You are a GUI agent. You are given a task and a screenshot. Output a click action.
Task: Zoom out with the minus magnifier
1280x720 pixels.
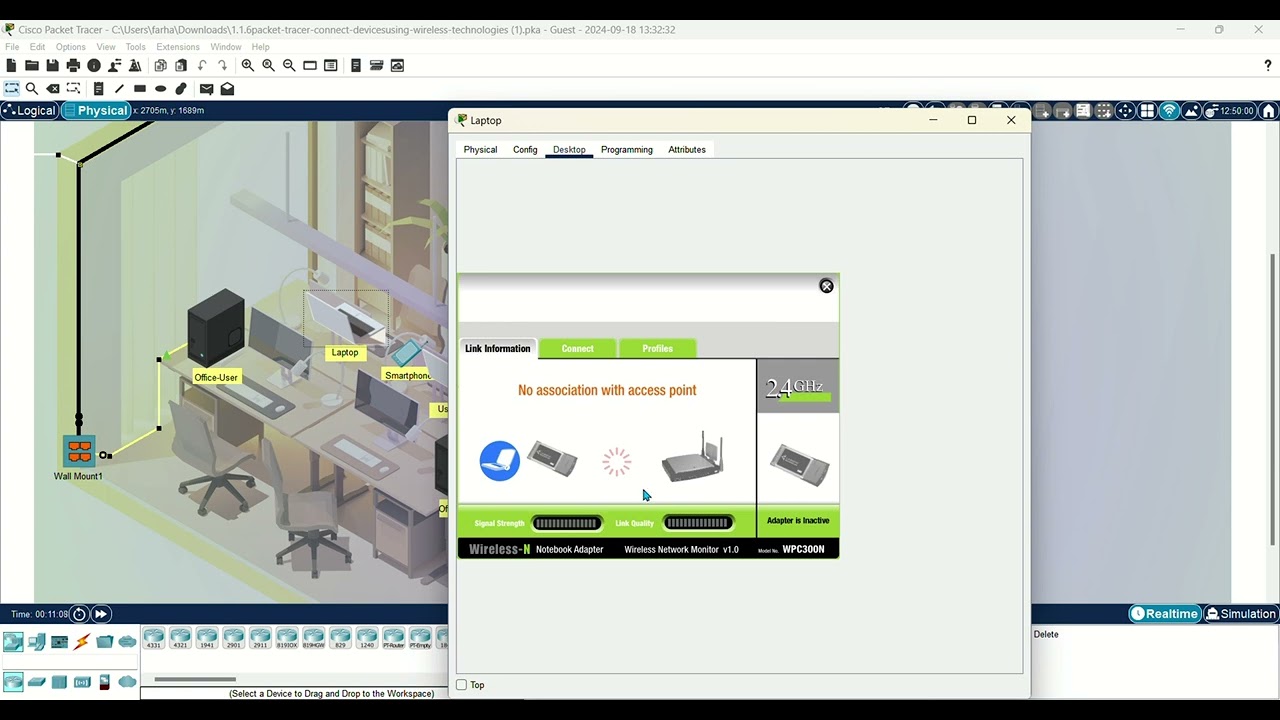(289, 65)
